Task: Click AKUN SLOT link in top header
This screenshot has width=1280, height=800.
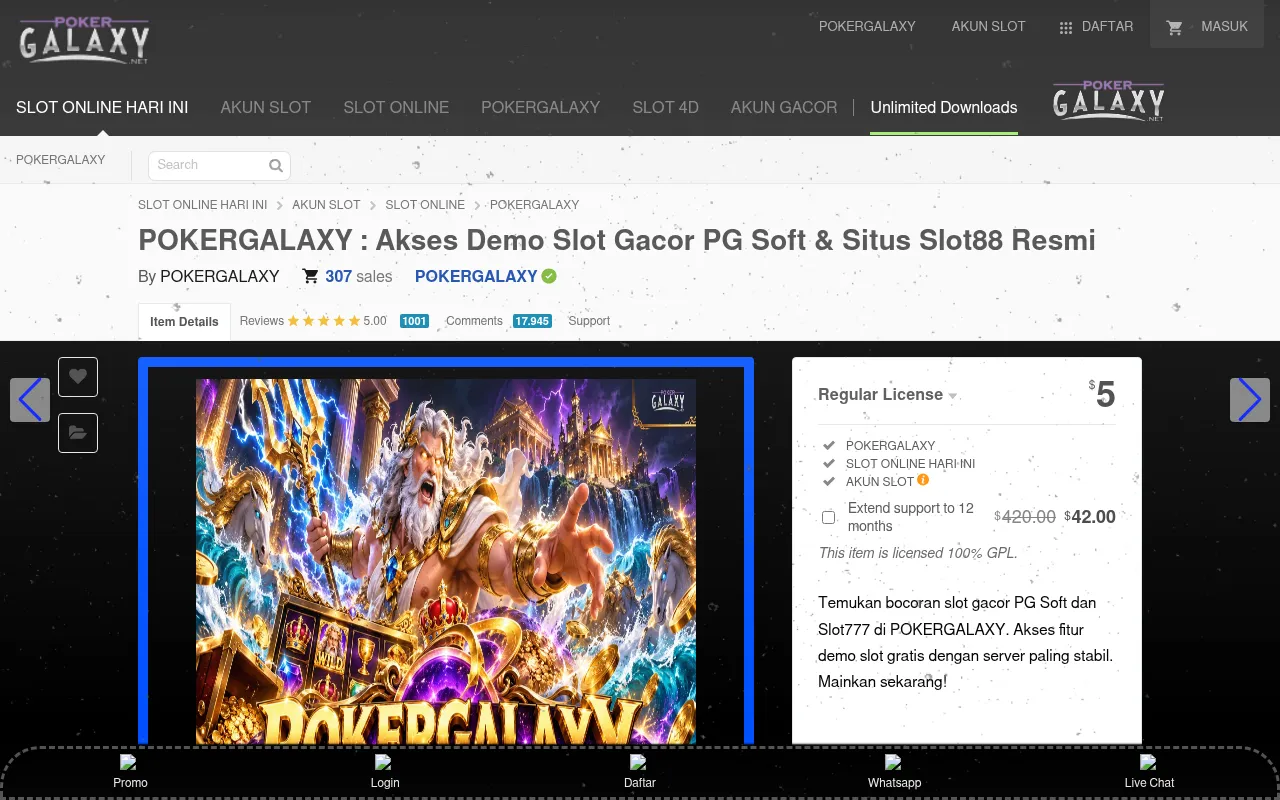Action: [988, 27]
